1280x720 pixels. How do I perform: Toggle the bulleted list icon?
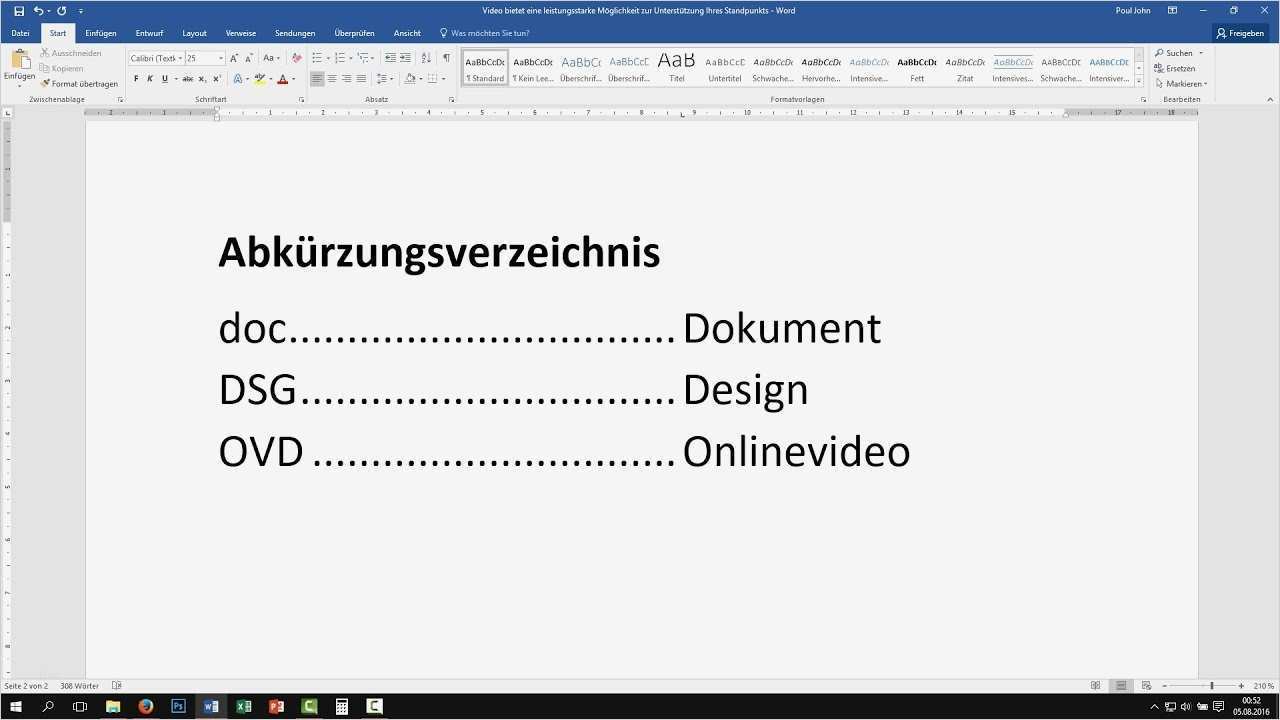pos(317,57)
